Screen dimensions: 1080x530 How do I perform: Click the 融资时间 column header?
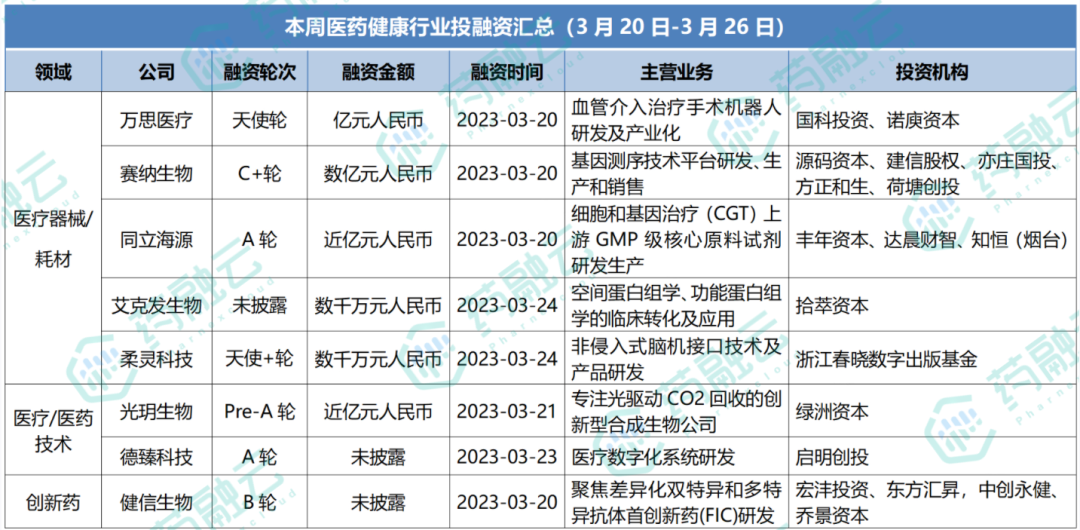tap(507, 72)
